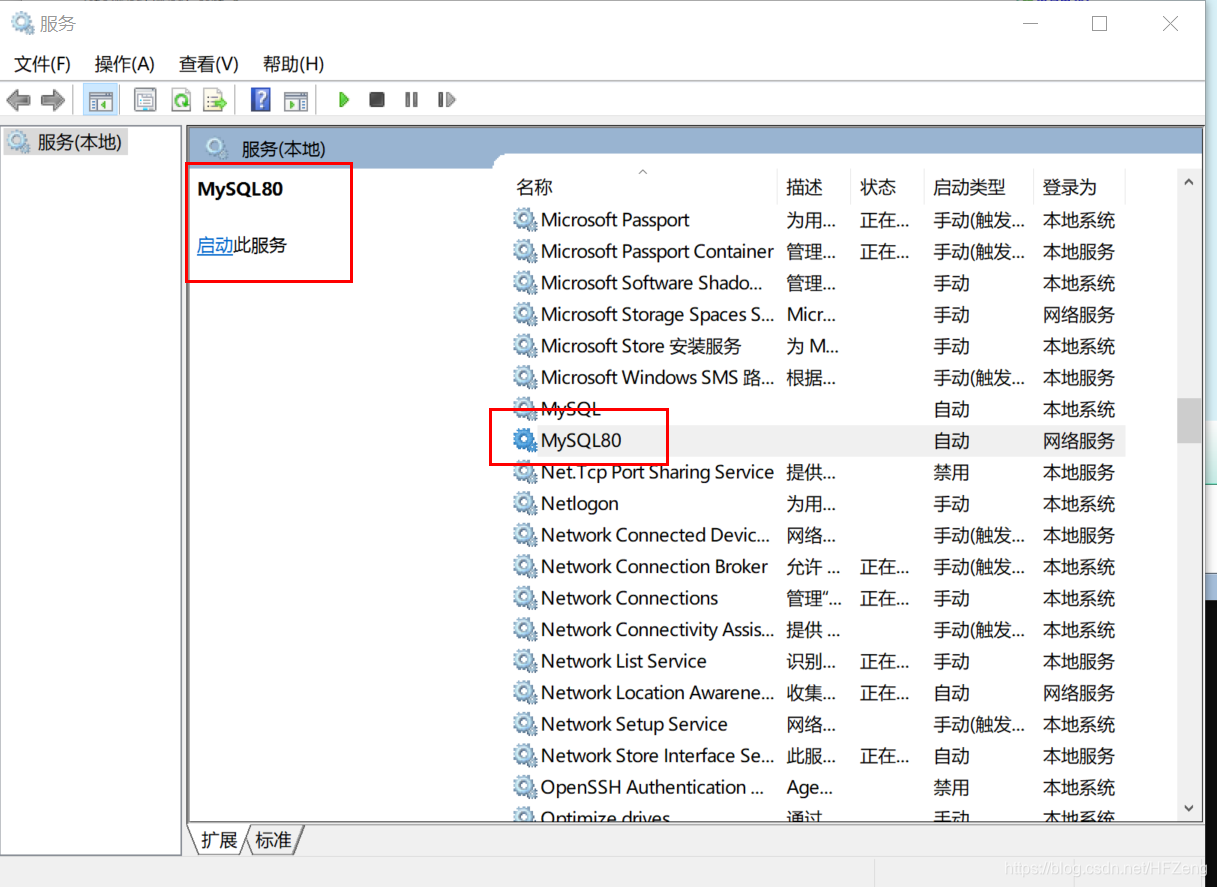Click gear icon of Netlogon service
This screenshot has height=887, width=1217.
(525, 503)
